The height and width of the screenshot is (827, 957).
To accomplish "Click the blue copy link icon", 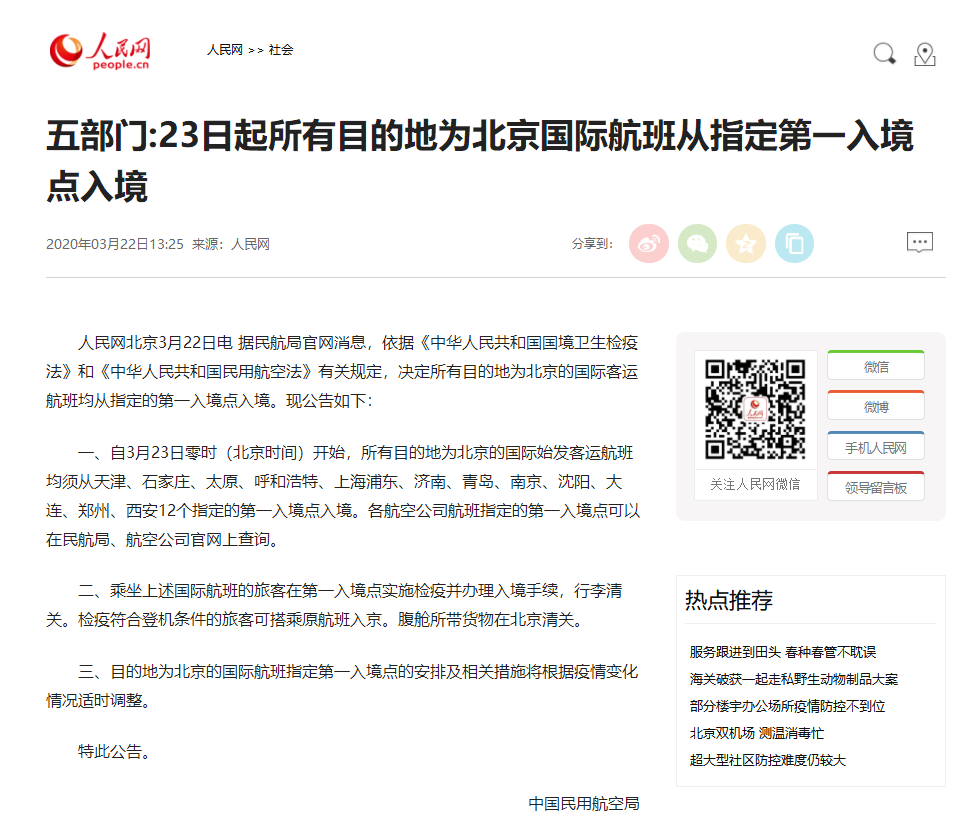I will 794,244.
